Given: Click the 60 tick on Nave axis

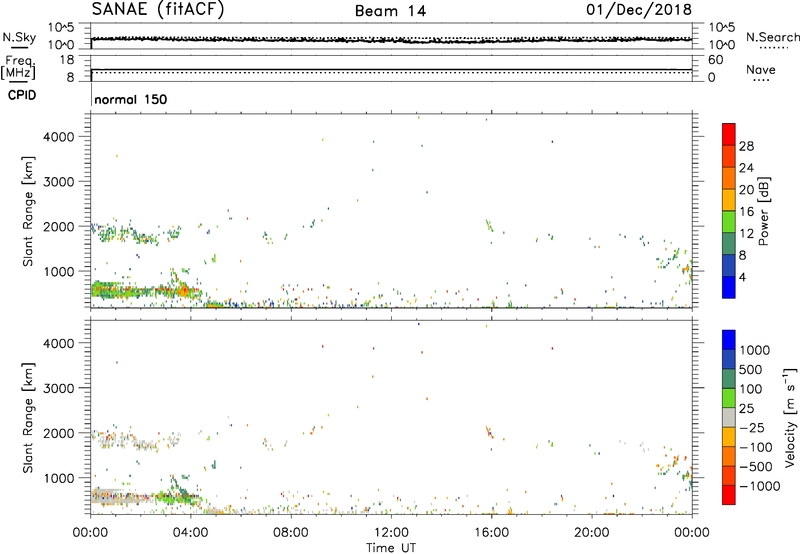Looking at the screenshot, I should pyautogui.click(x=716, y=60).
